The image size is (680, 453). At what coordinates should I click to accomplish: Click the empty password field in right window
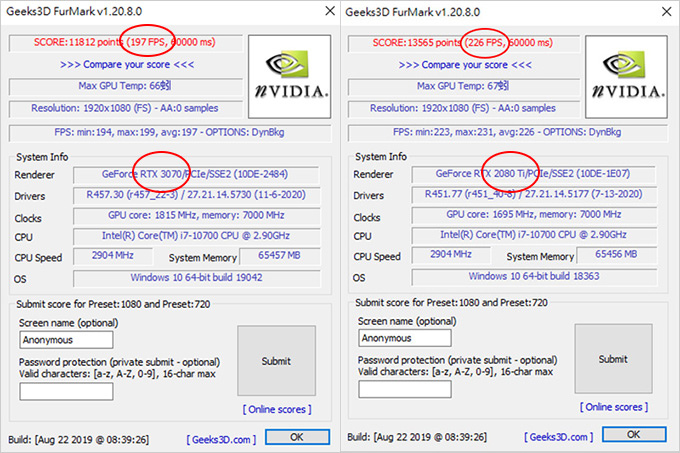pos(405,389)
